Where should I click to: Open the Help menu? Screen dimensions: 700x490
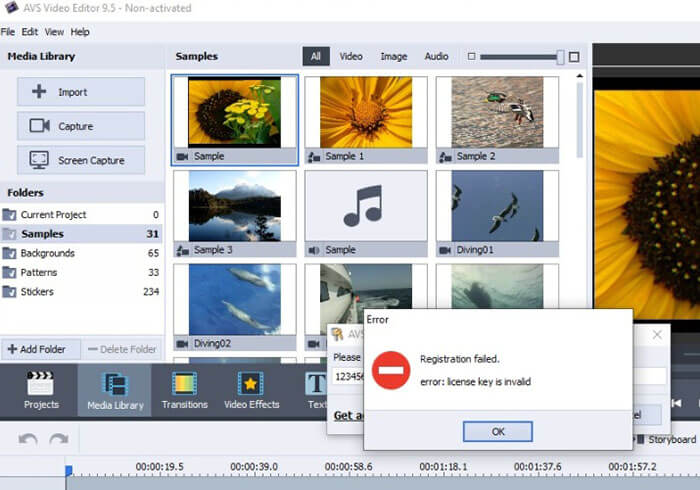tap(80, 32)
